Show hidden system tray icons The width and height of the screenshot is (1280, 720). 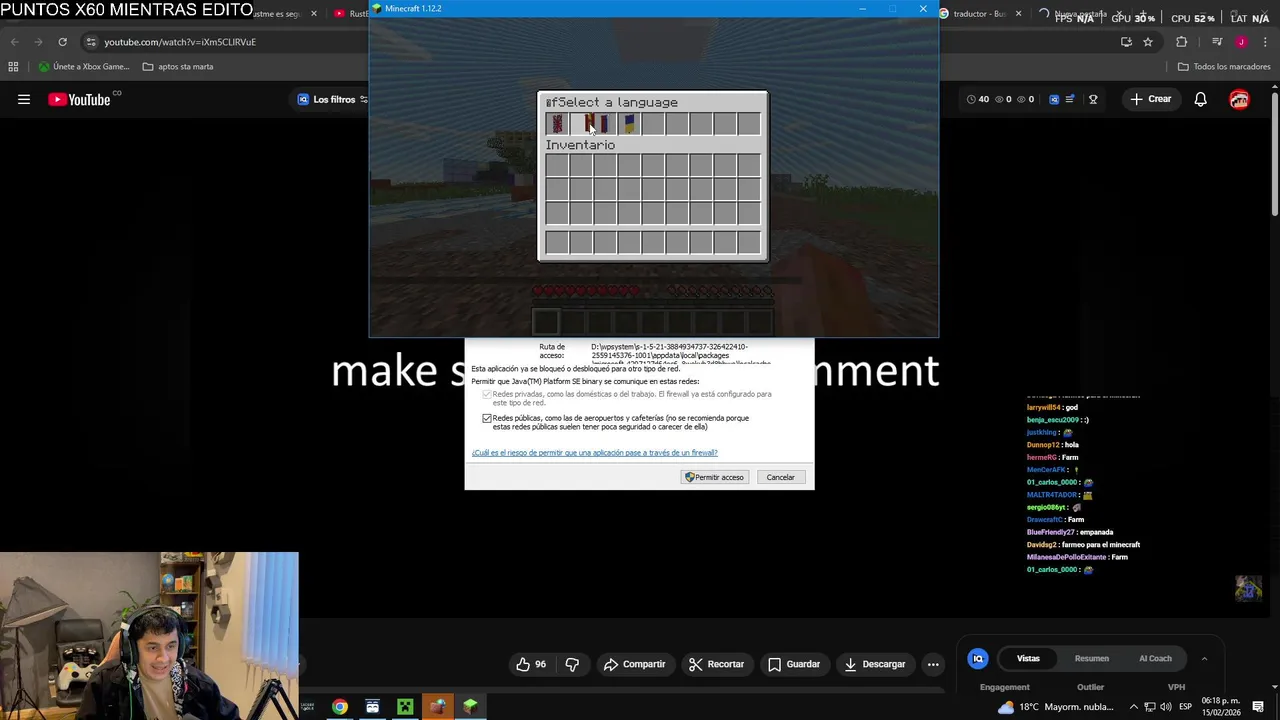point(1133,707)
